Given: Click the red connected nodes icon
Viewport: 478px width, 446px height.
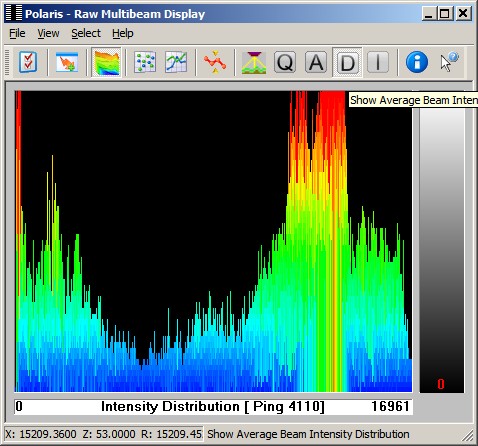Looking at the screenshot, I should [x=215, y=62].
